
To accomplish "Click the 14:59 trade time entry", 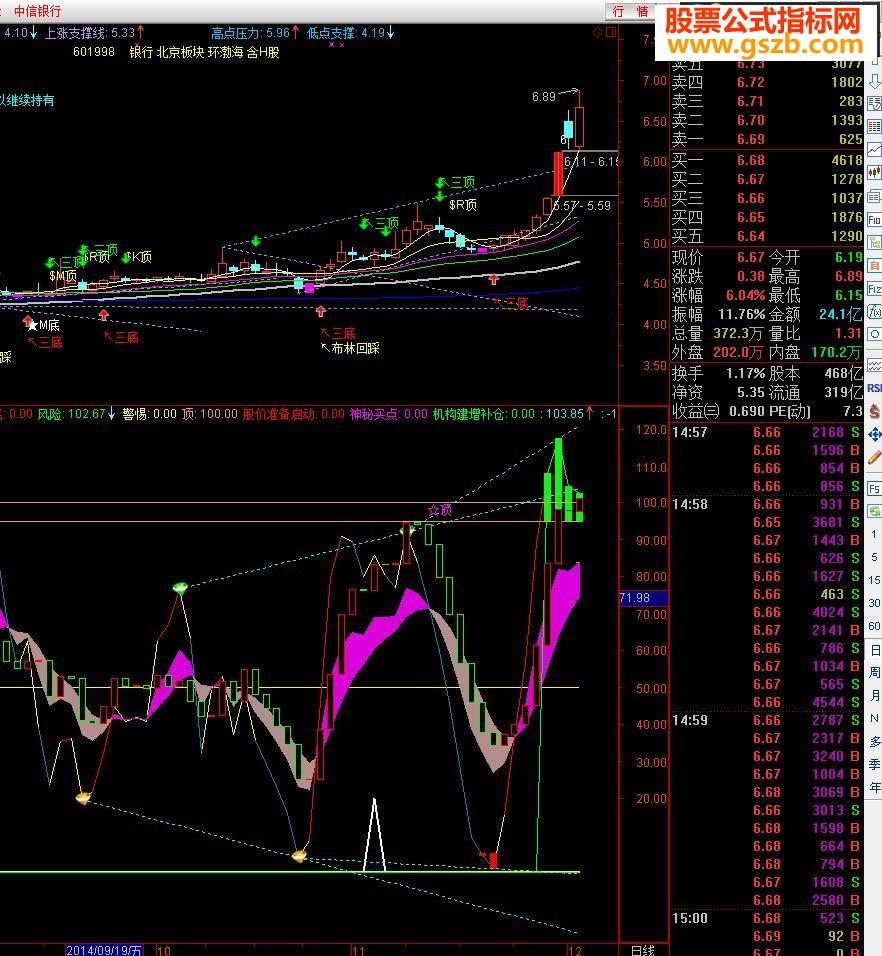I will click(690, 720).
